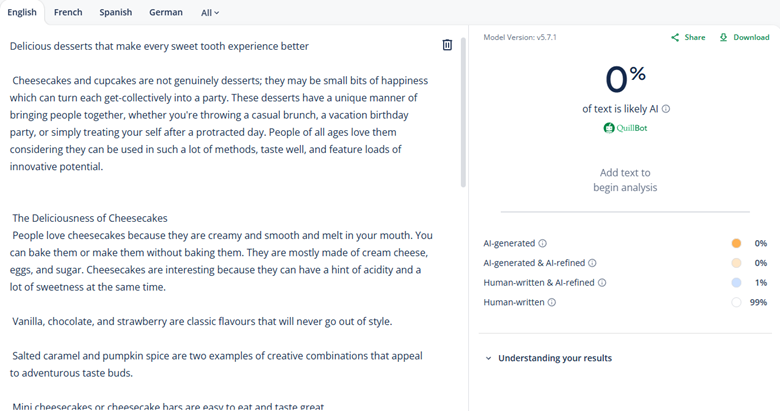
Task: Click the Share icon
Action: tap(675, 38)
